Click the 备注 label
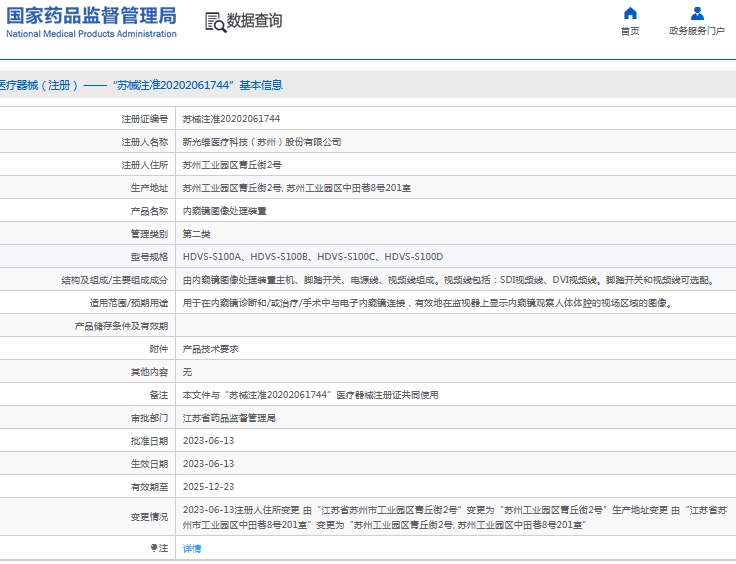736x564 pixels. point(159,395)
